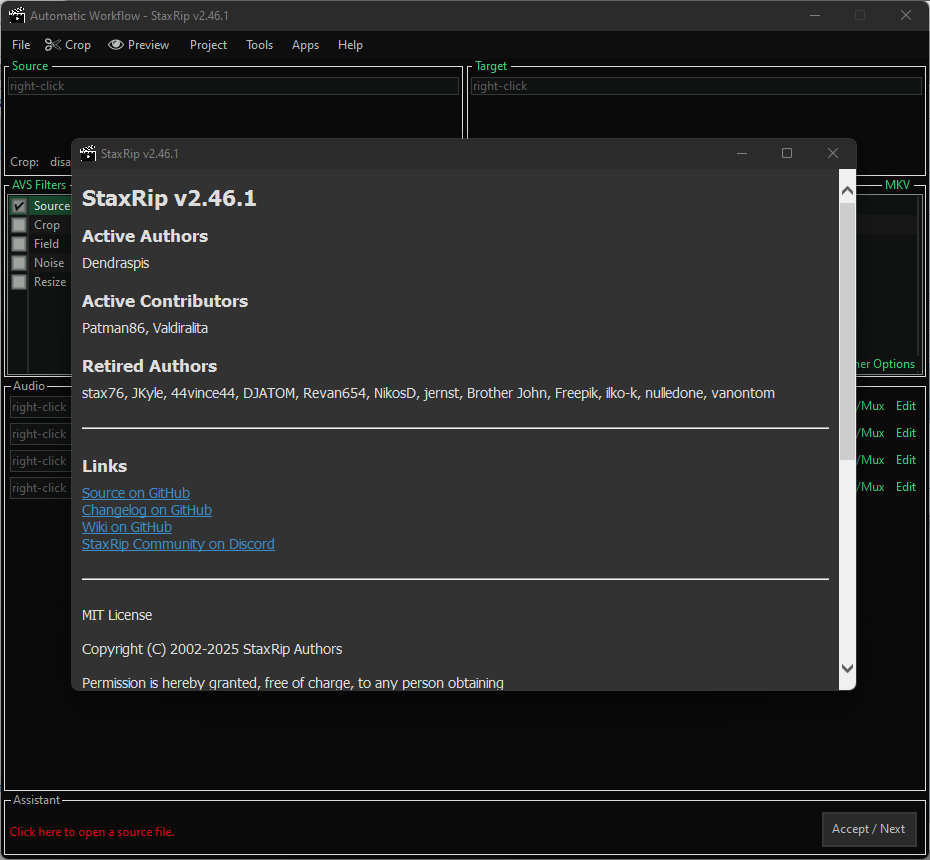Minimize the Automatic Workflow main window
The image size is (930, 860).
tap(815, 15)
